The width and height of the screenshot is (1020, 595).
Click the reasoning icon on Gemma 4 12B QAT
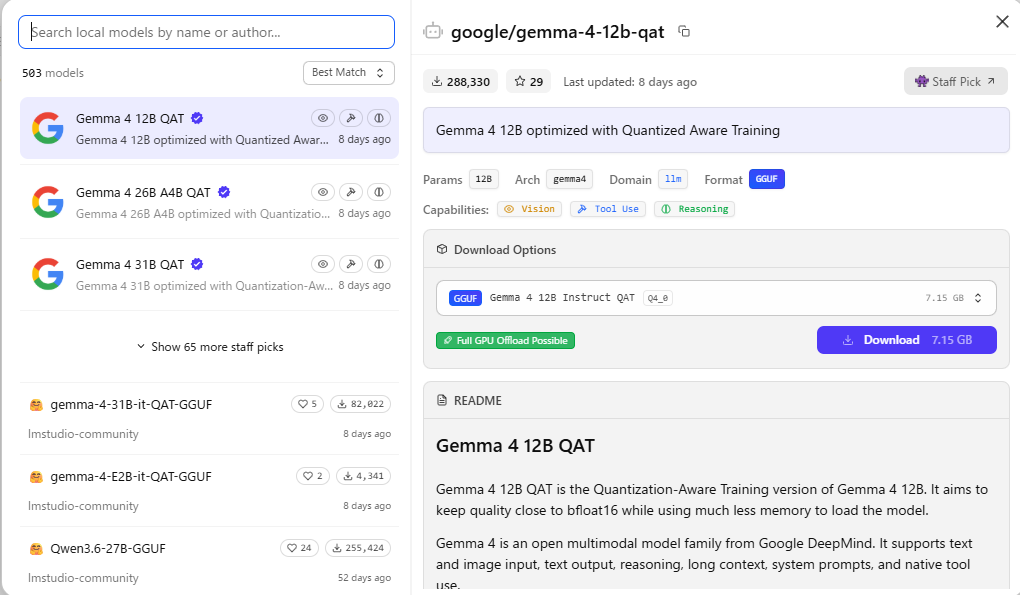(x=379, y=118)
